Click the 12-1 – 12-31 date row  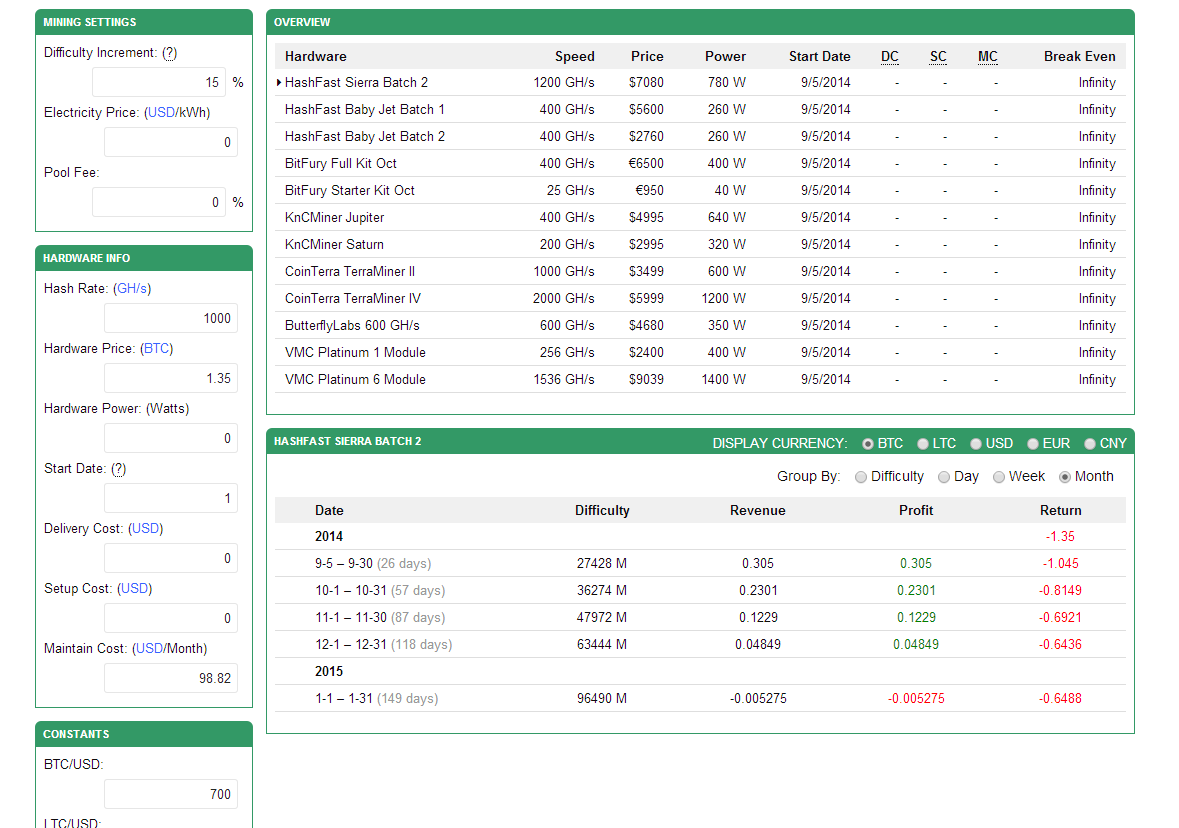coord(700,645)
